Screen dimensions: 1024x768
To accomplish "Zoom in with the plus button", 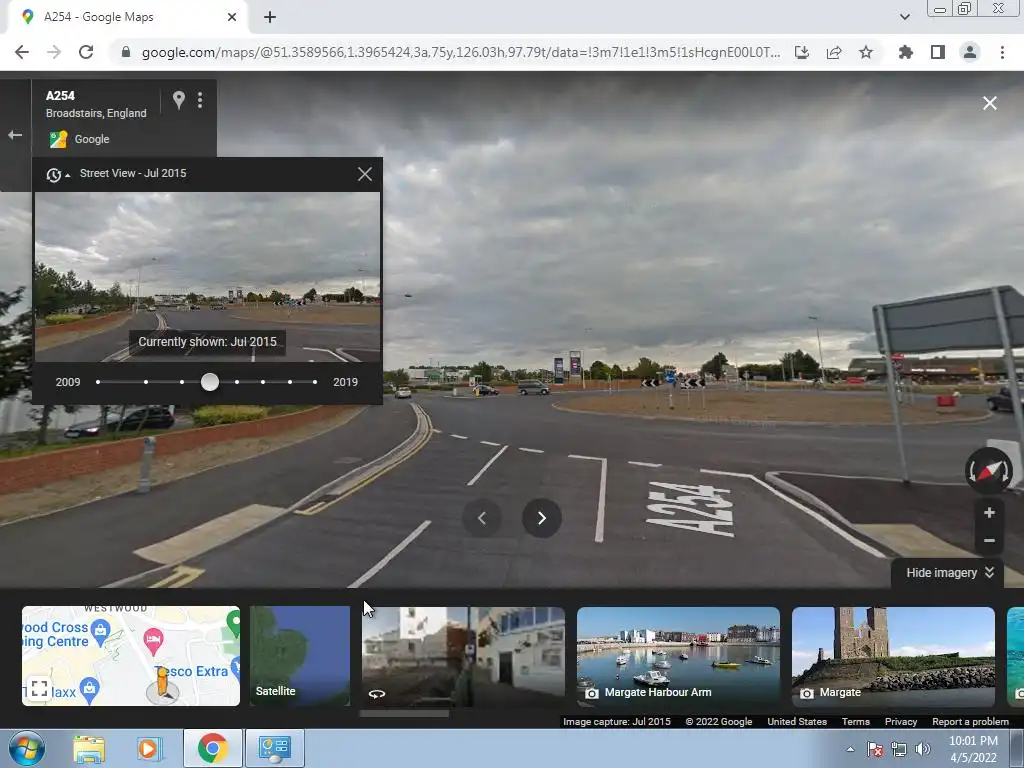I will pyautogui.click(x=989, y=513).
